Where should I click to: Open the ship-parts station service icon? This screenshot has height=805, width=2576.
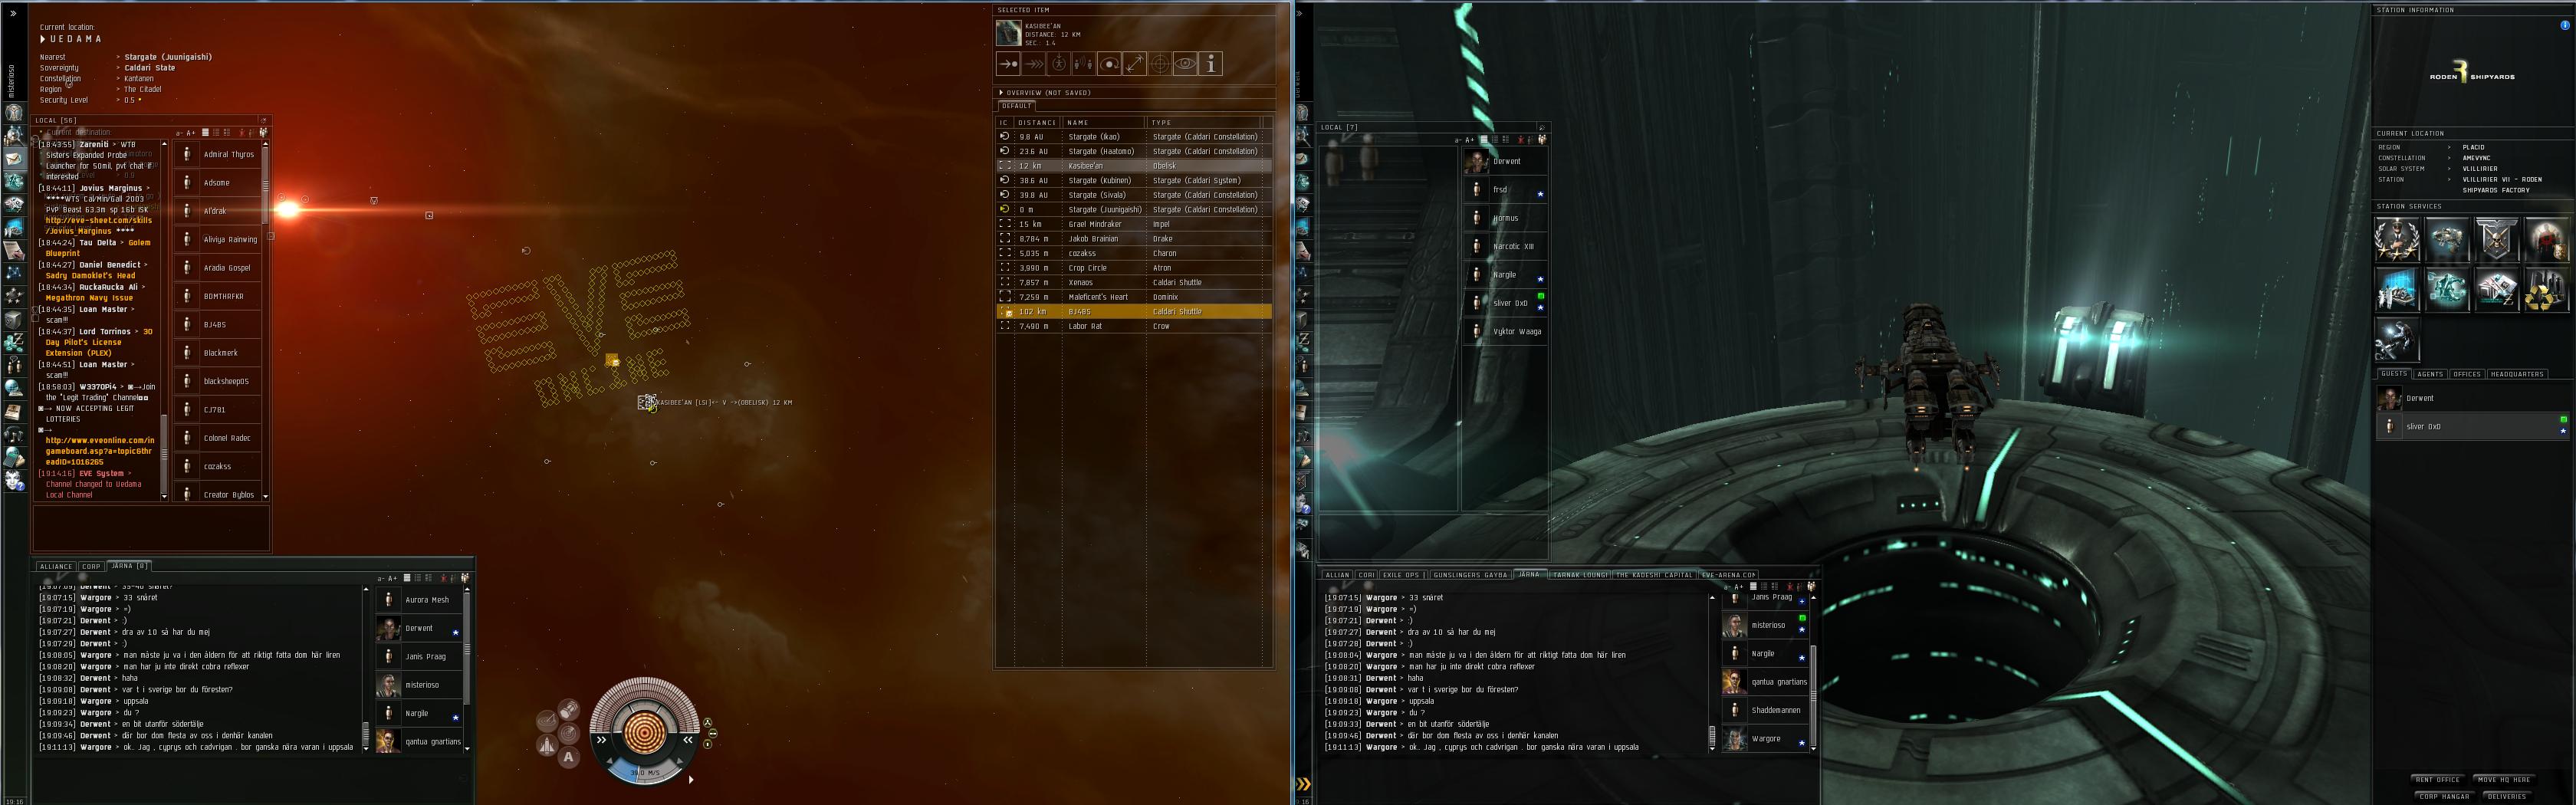(2447, 240)
